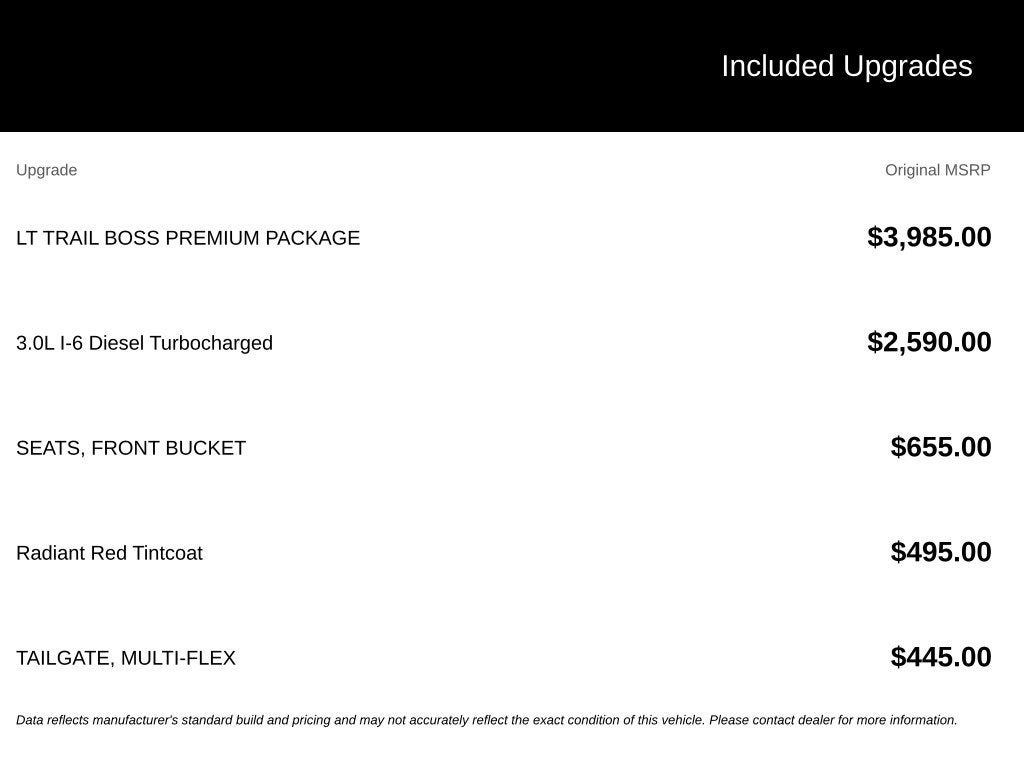
Task: Select Radiant Red Tintcoat upgrade
Action: (x=109, y=553)
